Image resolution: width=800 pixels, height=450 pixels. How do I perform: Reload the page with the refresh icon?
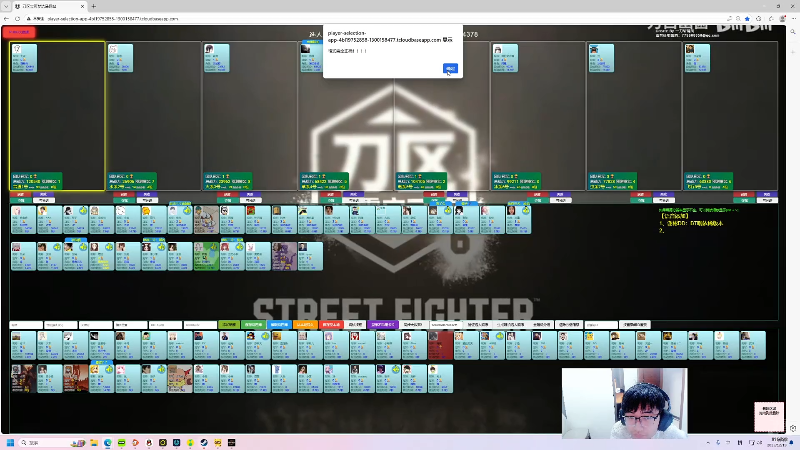click(17, 18)
